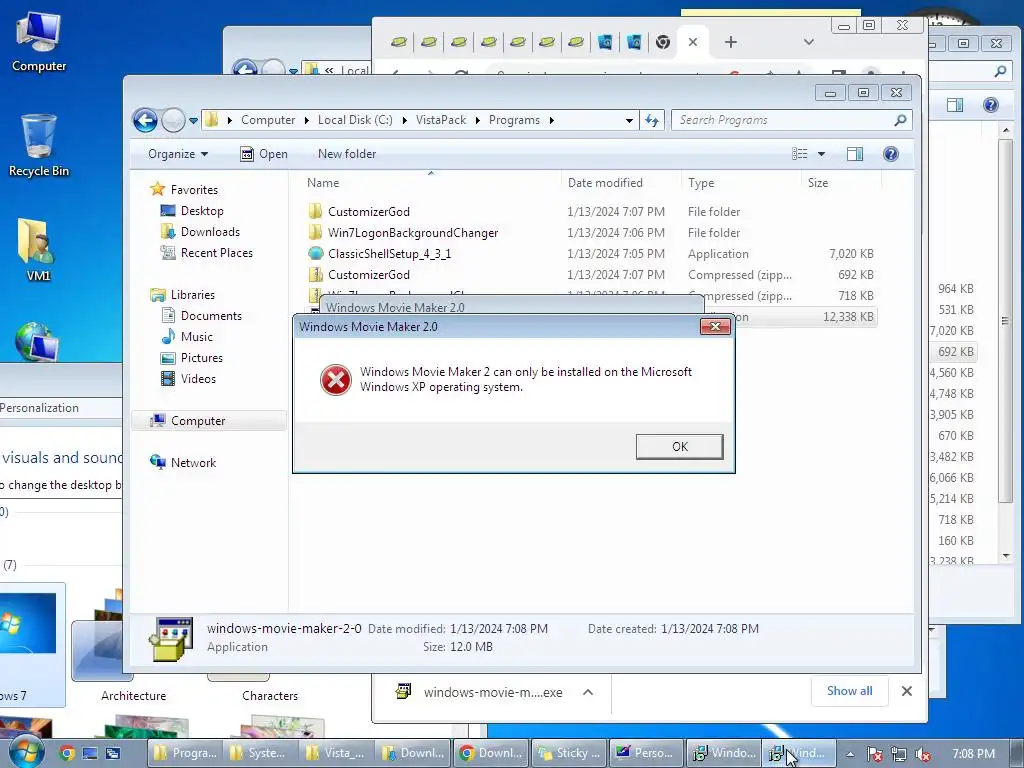Open the Videos library
This screenshot has width=1024, height=768.
(198, 379)
